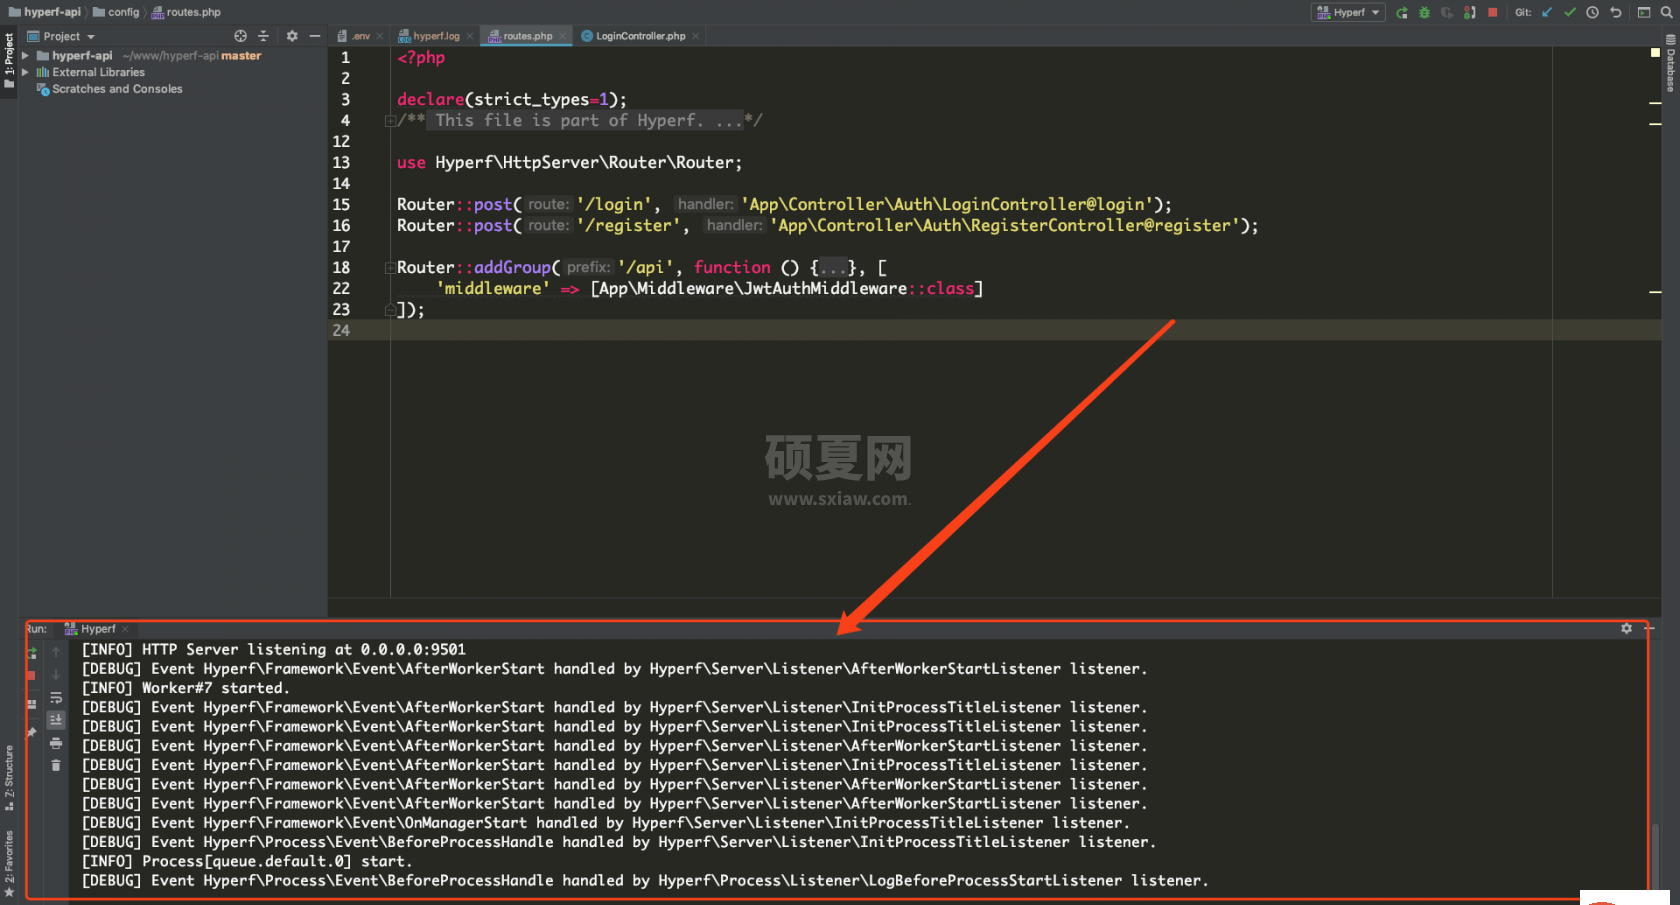The image size is (1680, 905).
Task: Close the LoginController.php tab
Action: point(695,36)
